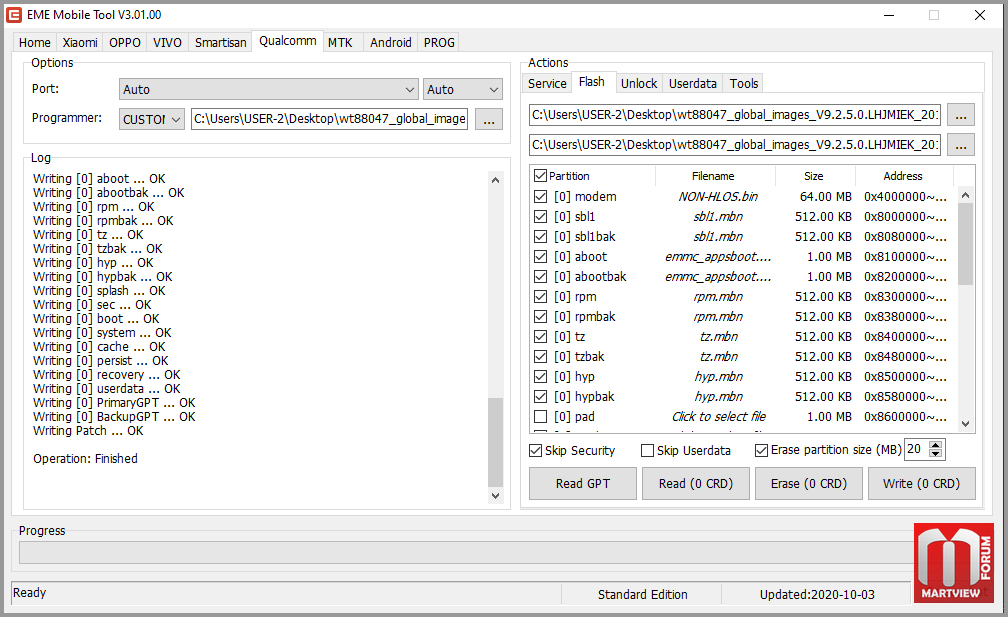Open the Port Auto dropdown
Viewport: 1008px width, 617px height.
[269, 89]
